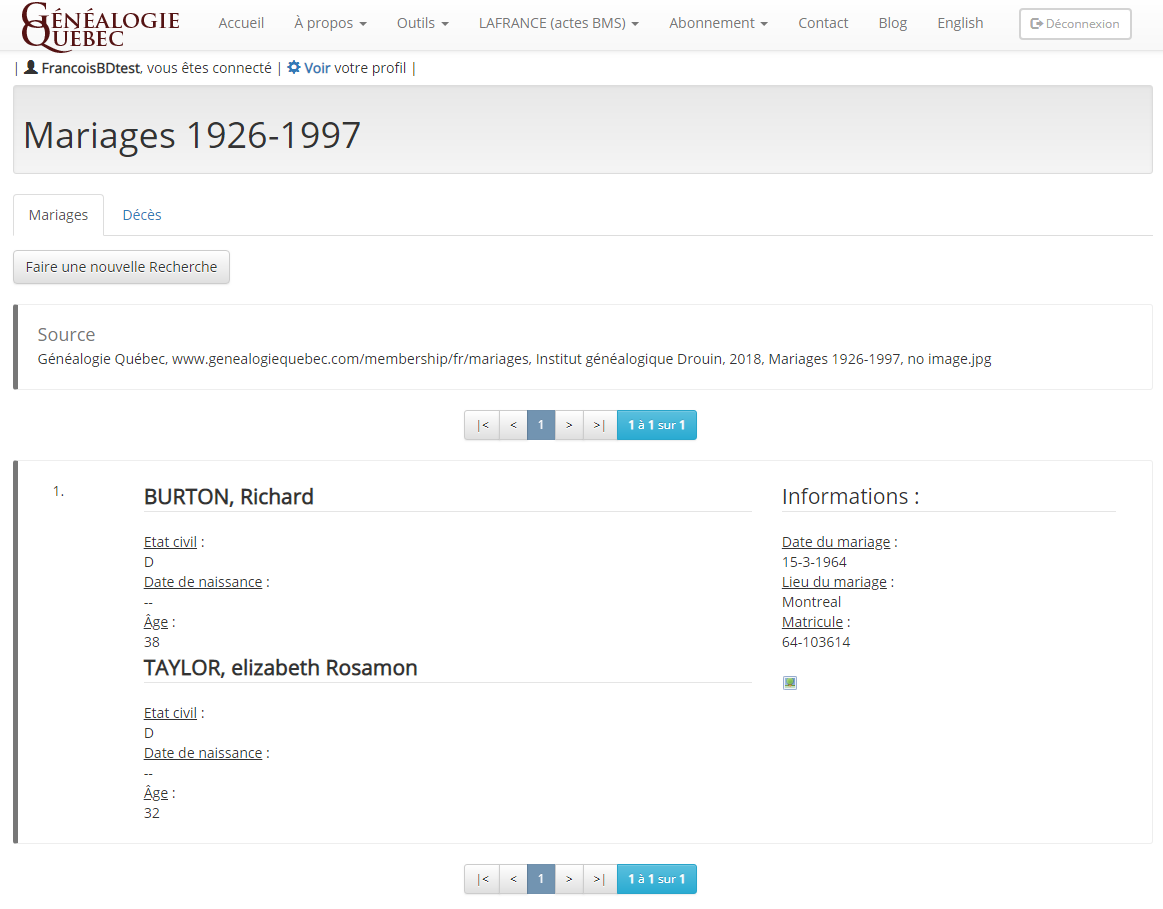Go to next page in top pagination
The width and height of the screenshot is (1163, 909).
click(569, 425)
